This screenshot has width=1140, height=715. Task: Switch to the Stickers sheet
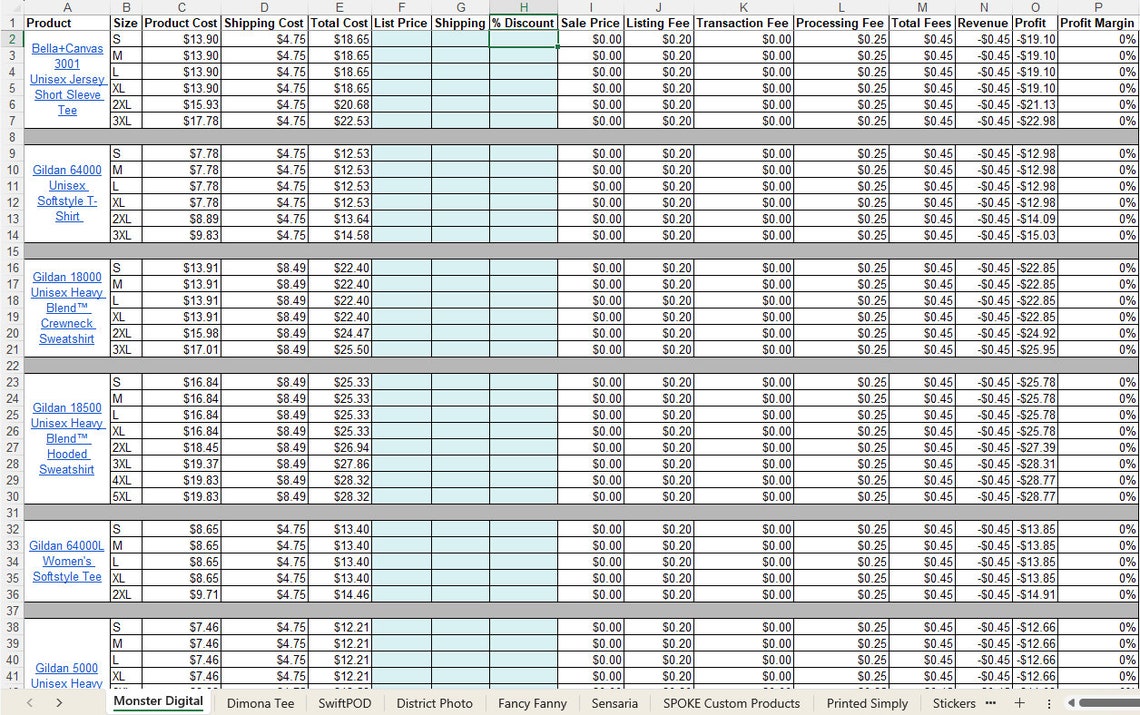point(952,703)
